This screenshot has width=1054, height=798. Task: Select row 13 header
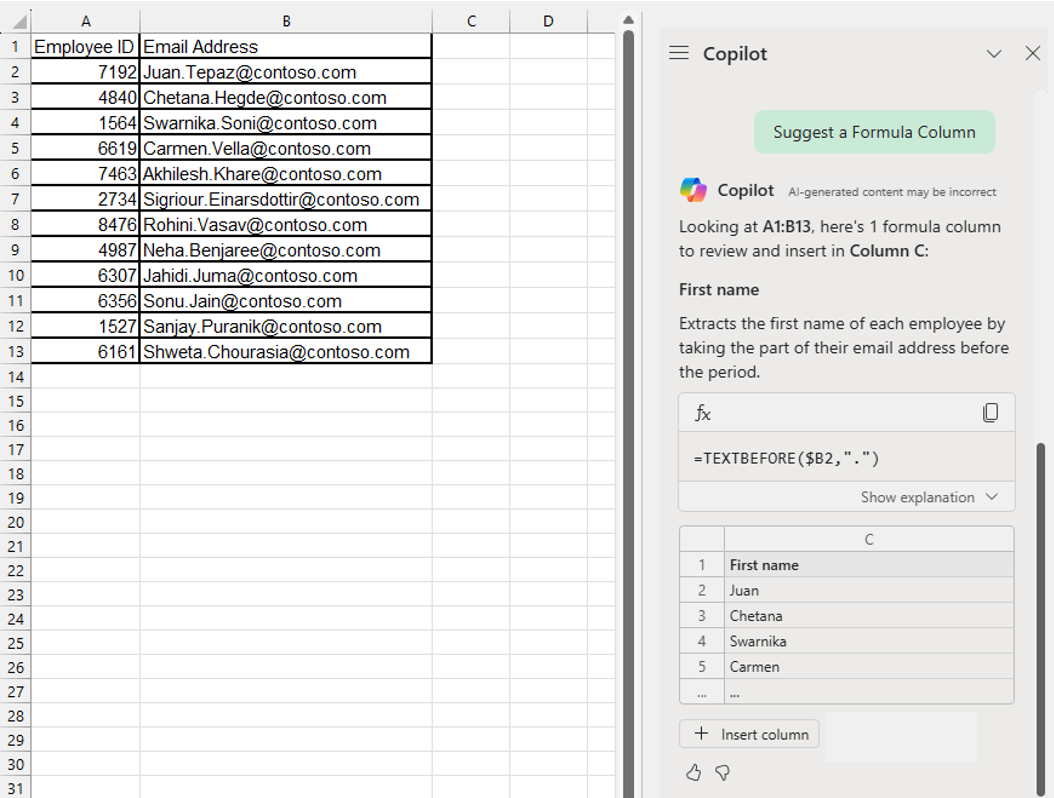(x=15, y=352)
